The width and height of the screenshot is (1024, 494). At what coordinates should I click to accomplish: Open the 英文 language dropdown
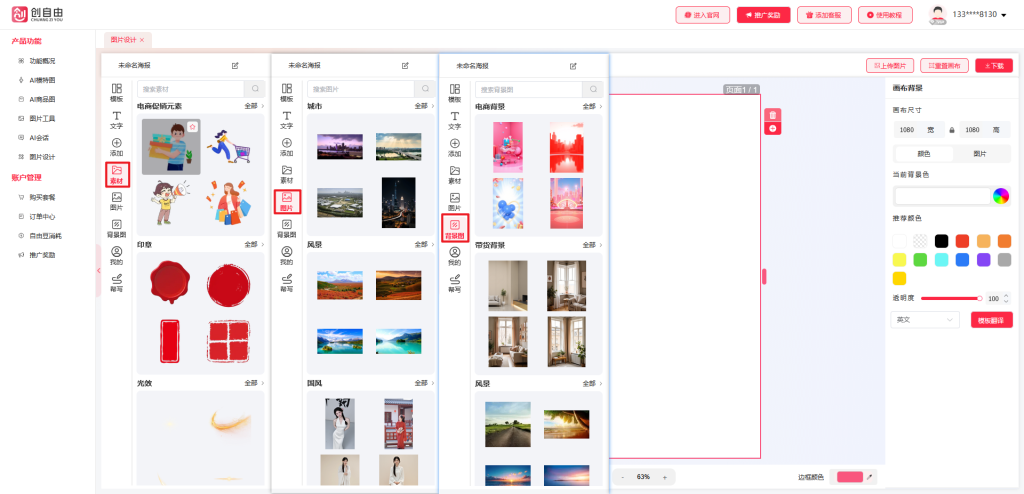(x=924, y=320)
